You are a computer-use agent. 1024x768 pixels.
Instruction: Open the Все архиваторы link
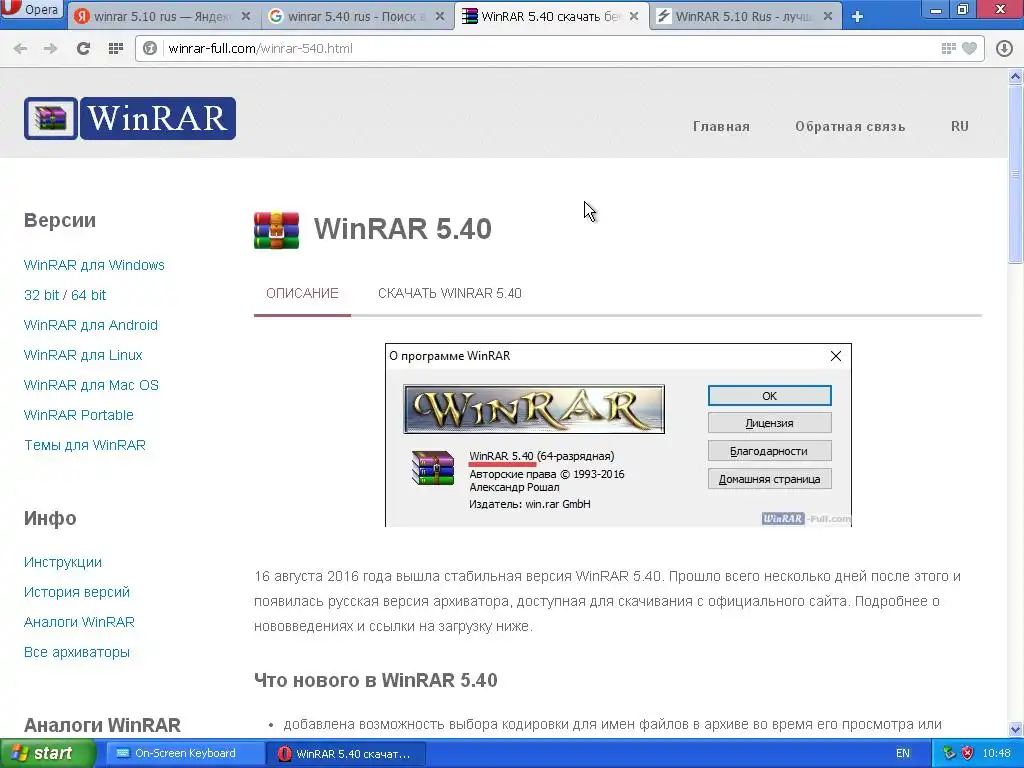click(x=76, y=652)
